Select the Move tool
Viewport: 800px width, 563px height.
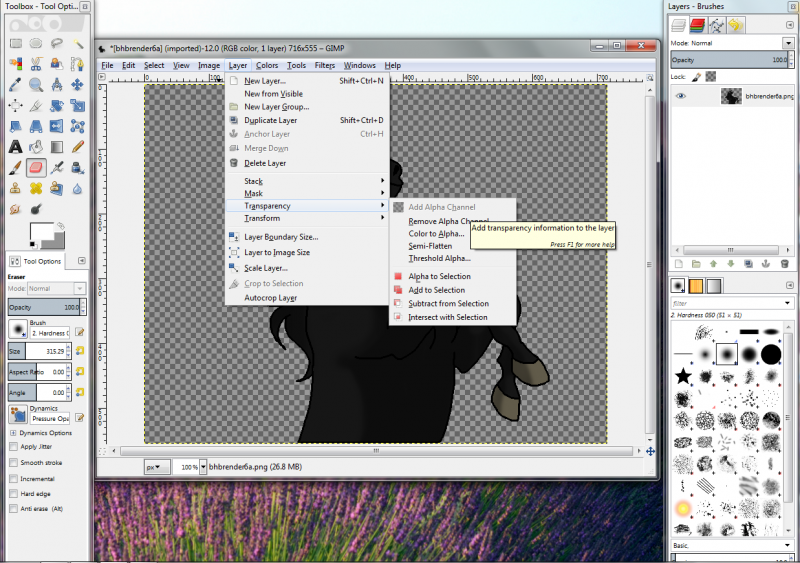coord(78,85)
